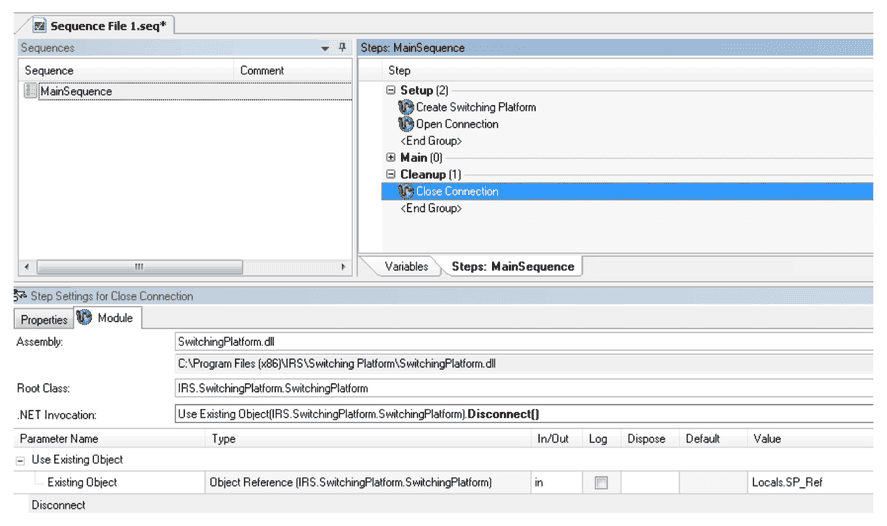This screenshot has width=887, height=526.
Task: Click the Module tab's .NET icon
Action: click(x=84, y=317)
